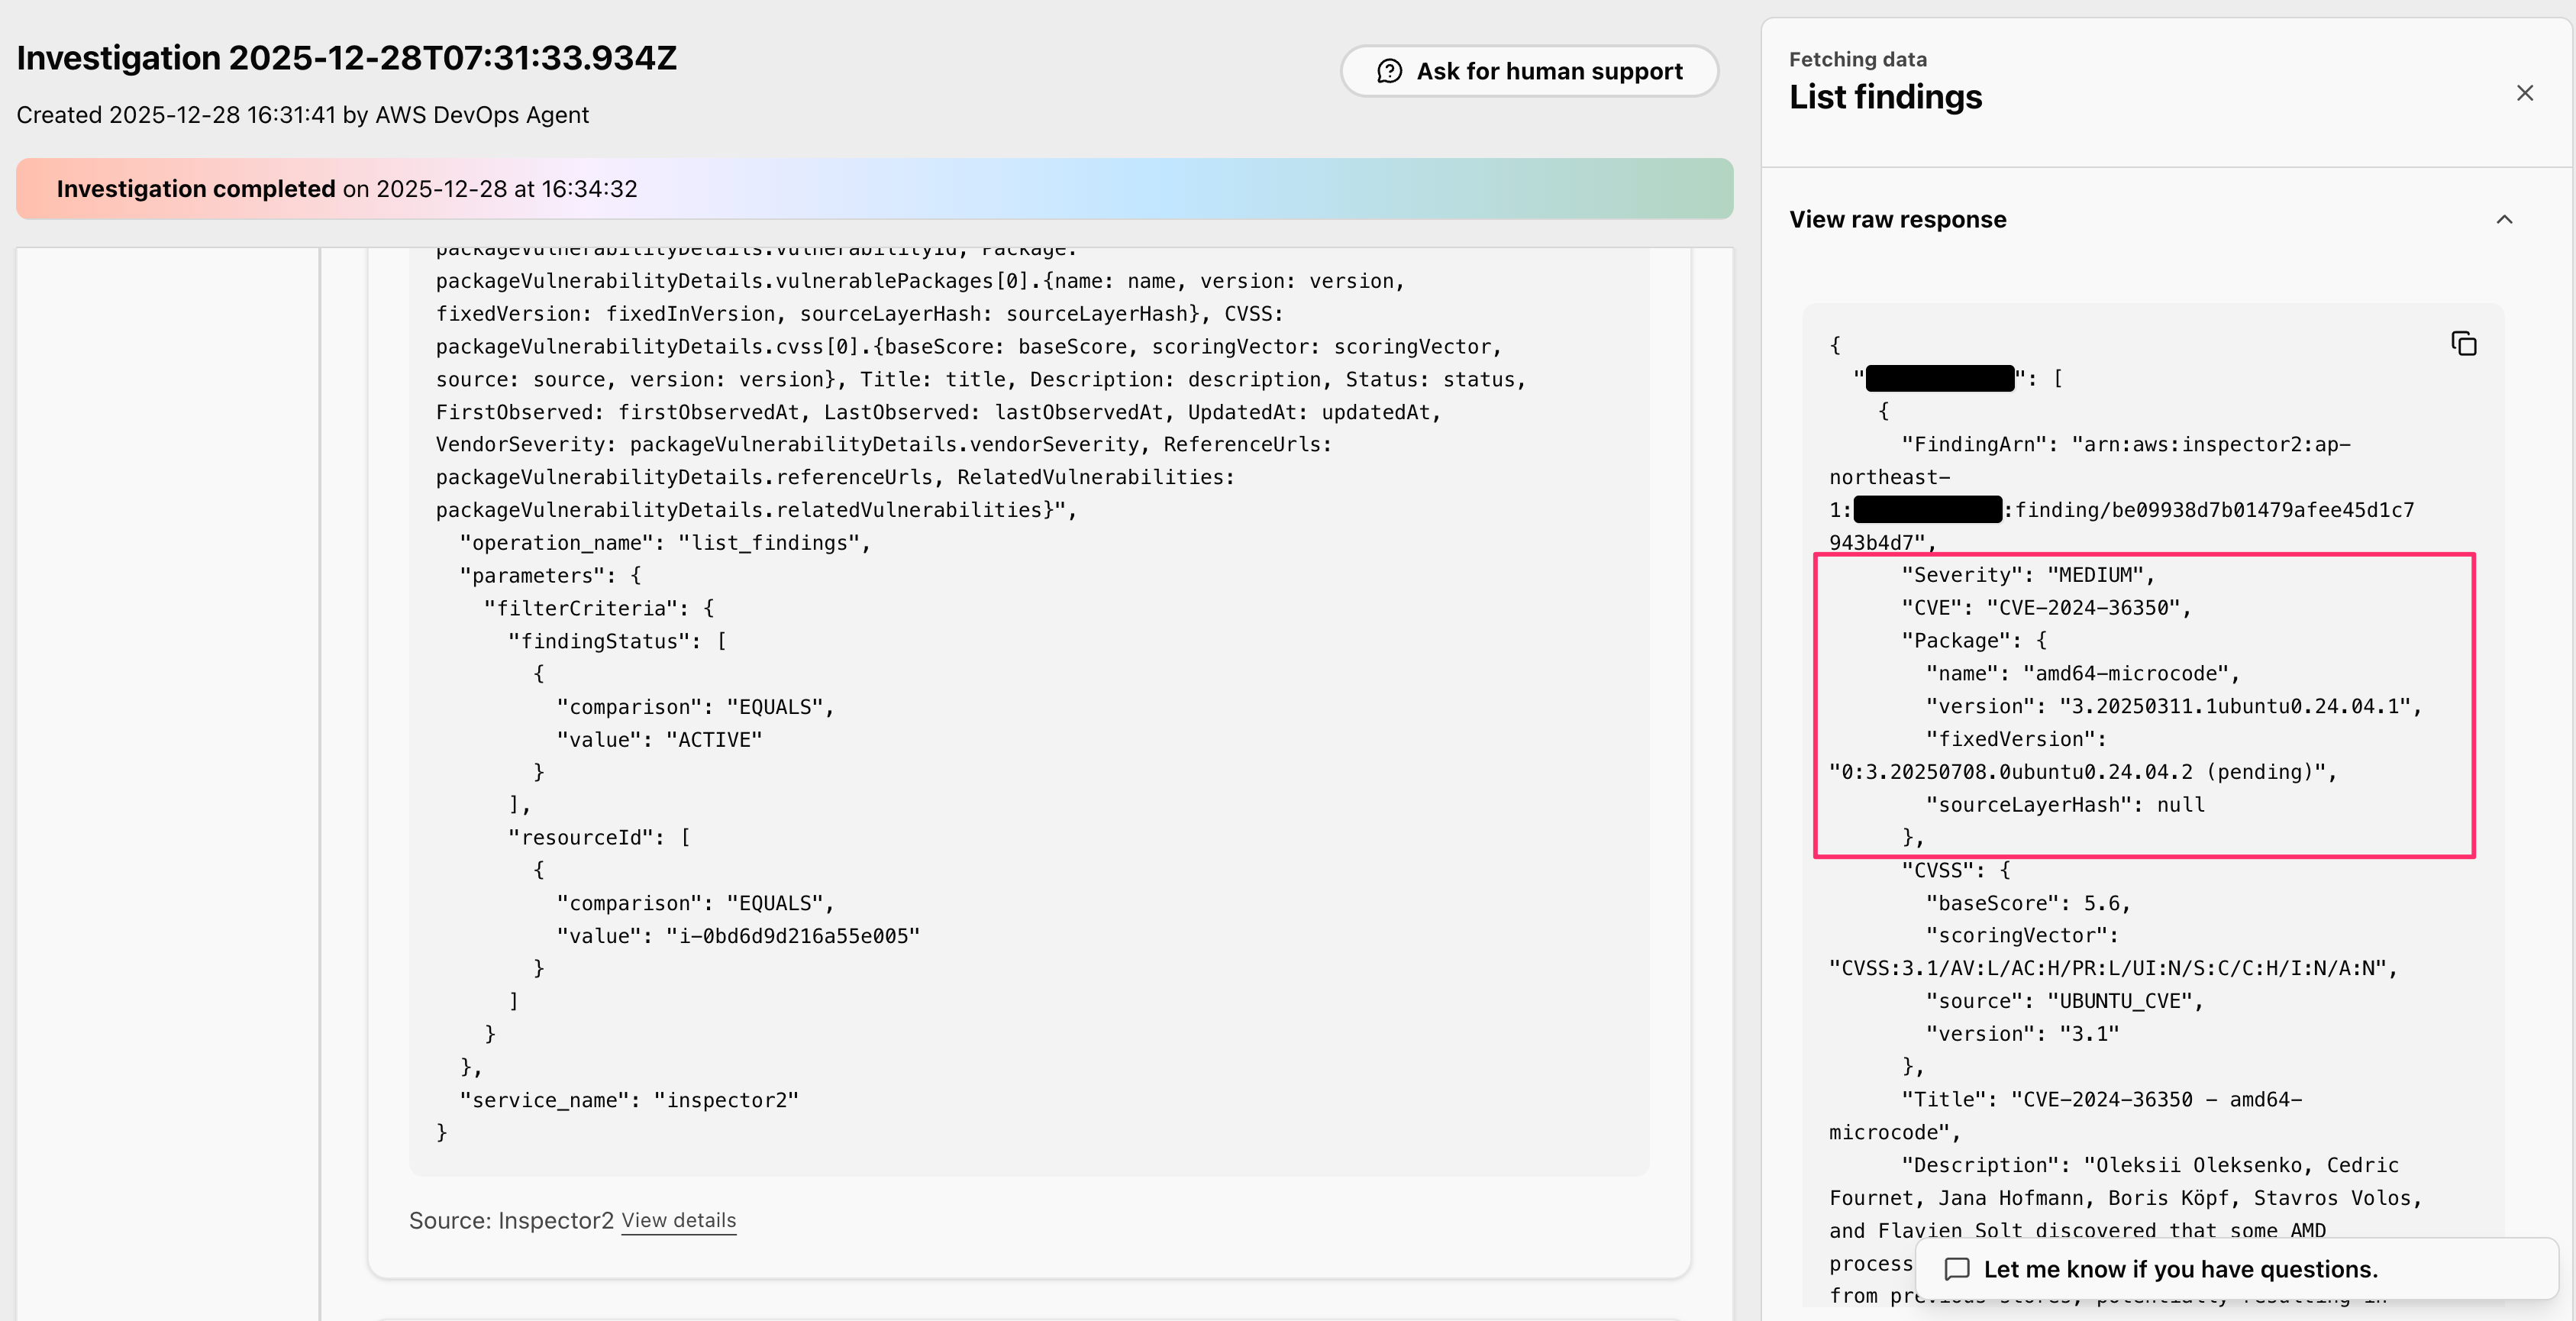2576x1321 pixels.
Task: Click the Source: Inspector2 label
Action: (512, 1220)
